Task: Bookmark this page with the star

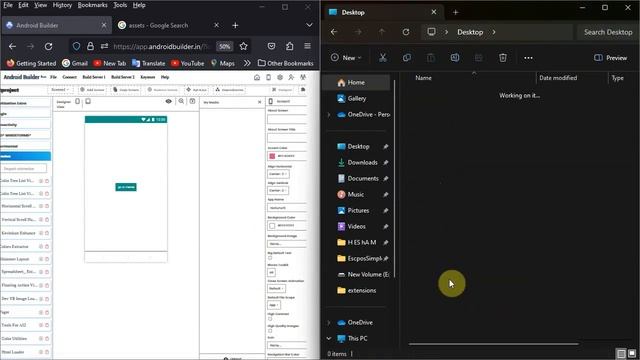Action: click(x=244, y=47)
